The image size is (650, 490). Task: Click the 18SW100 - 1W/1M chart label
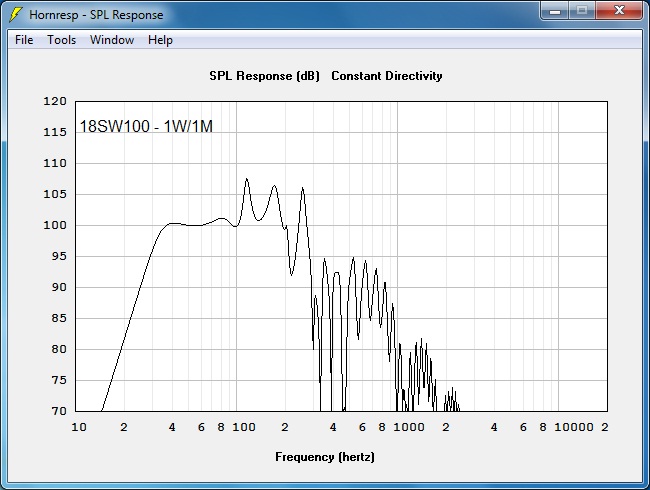[146, 126]
